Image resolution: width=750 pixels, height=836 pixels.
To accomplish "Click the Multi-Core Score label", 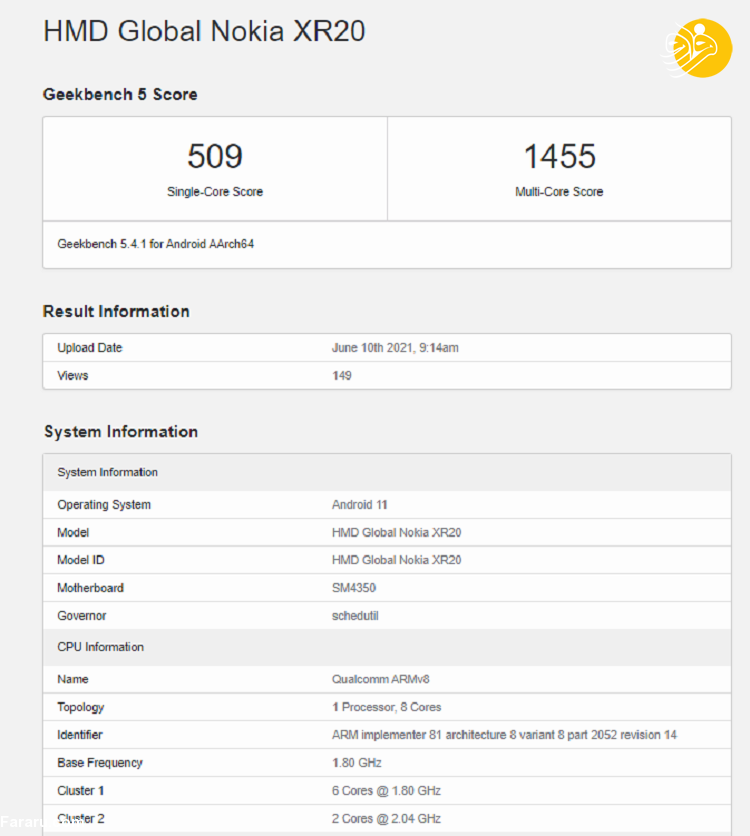I will pyautogui.click(x=559, y=192).
